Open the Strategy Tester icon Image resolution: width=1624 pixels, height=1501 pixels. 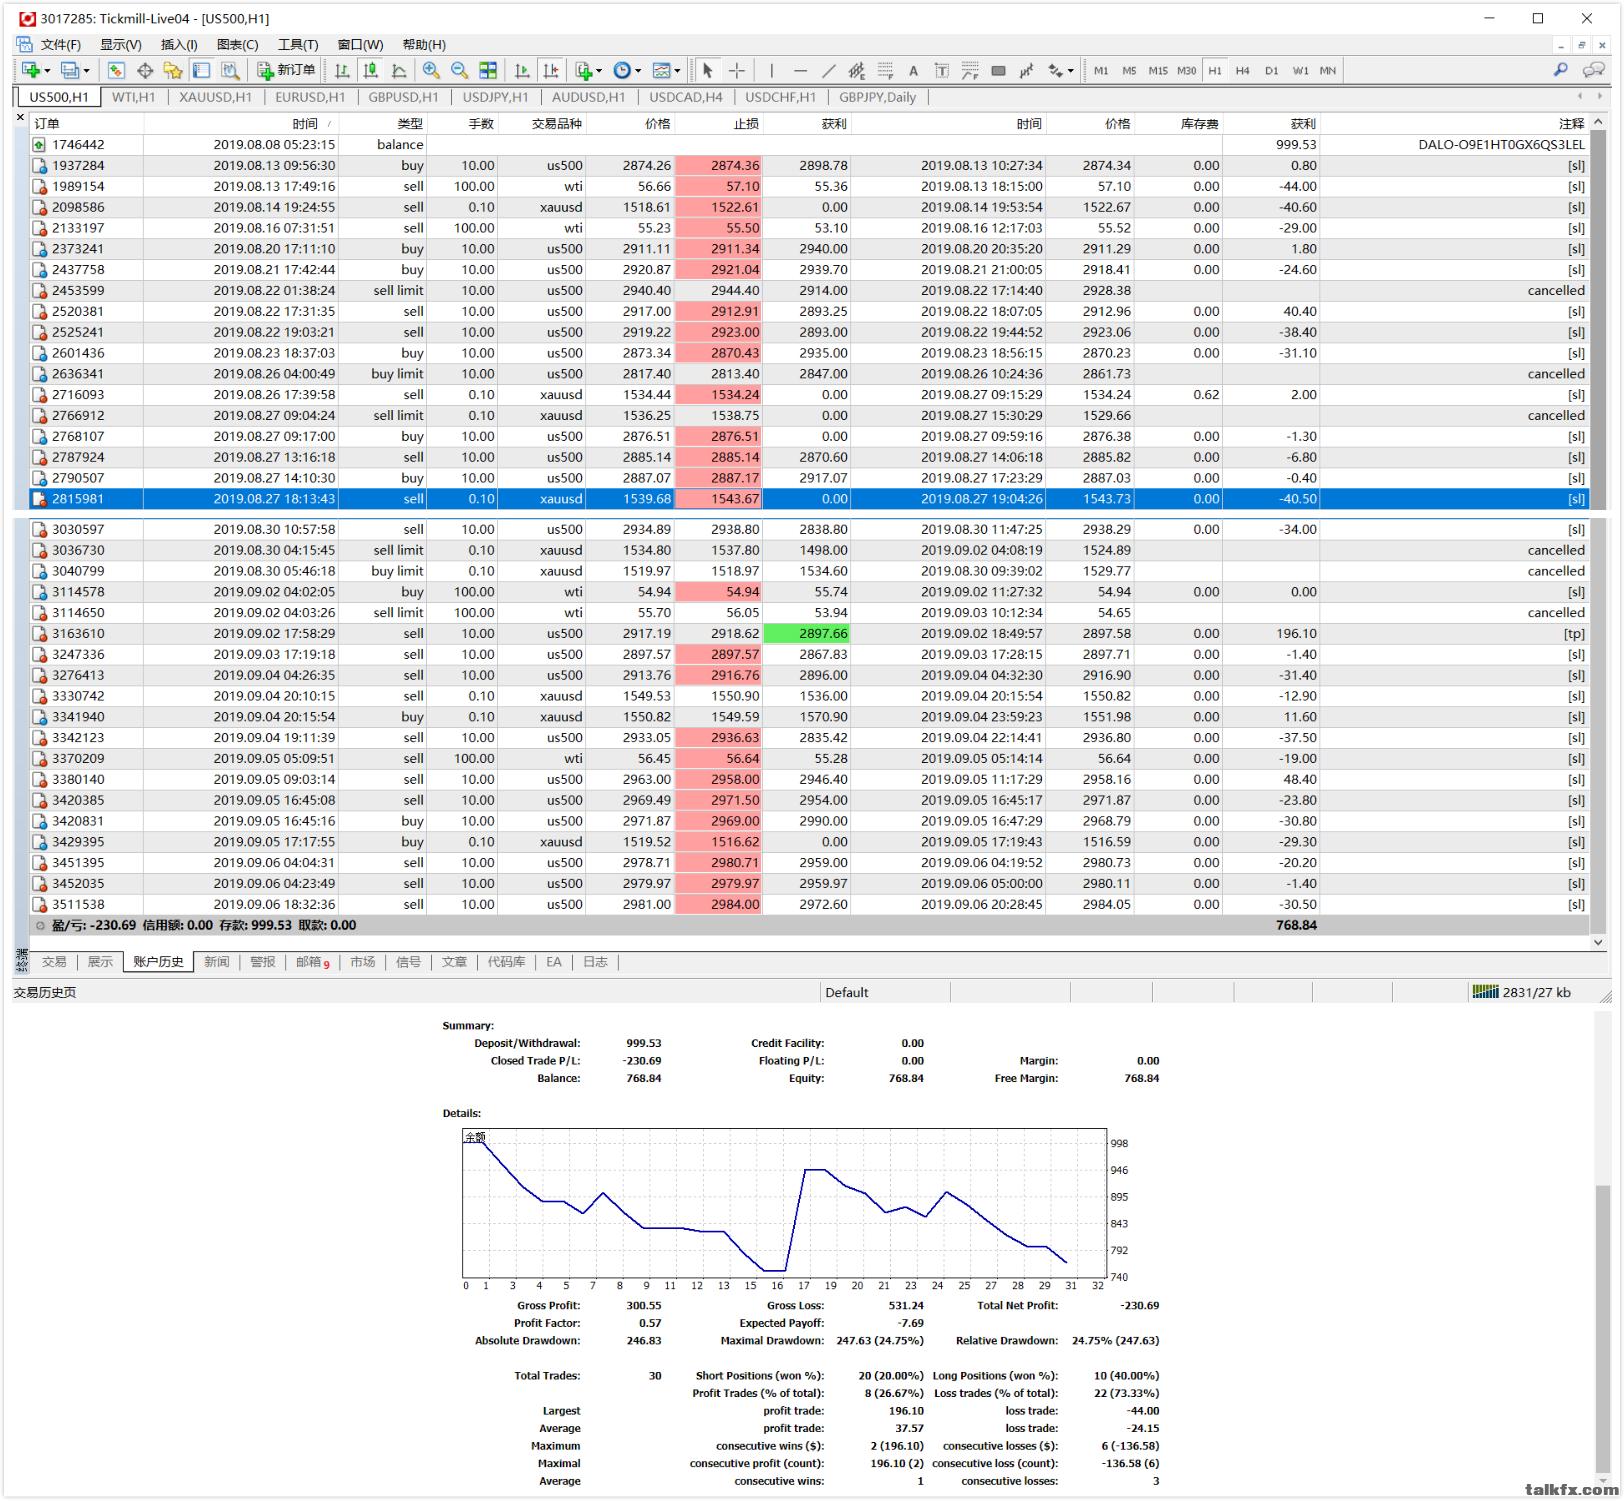point(230,70)
